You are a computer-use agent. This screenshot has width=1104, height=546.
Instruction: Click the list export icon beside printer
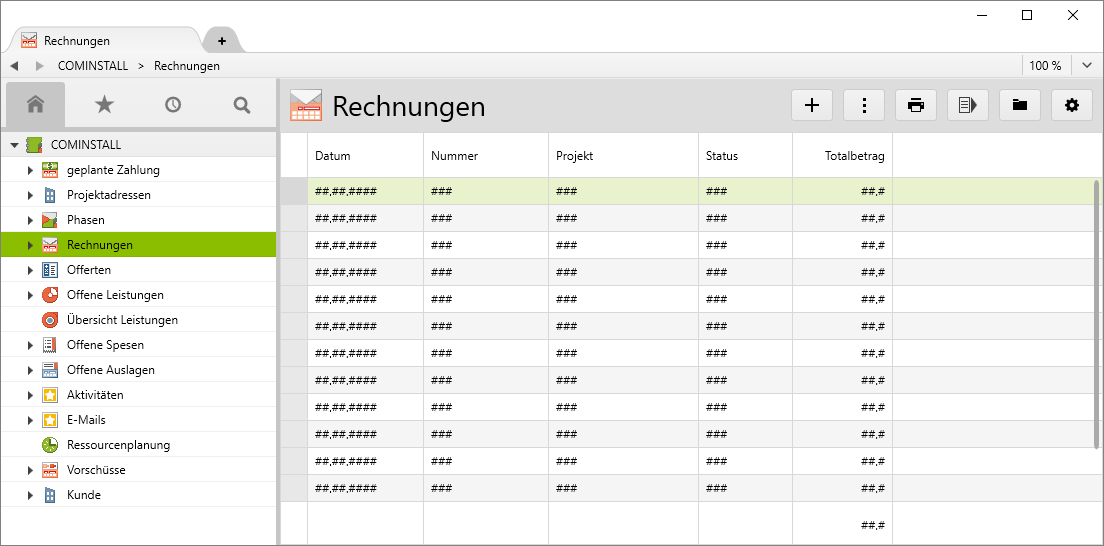[968, 105]
